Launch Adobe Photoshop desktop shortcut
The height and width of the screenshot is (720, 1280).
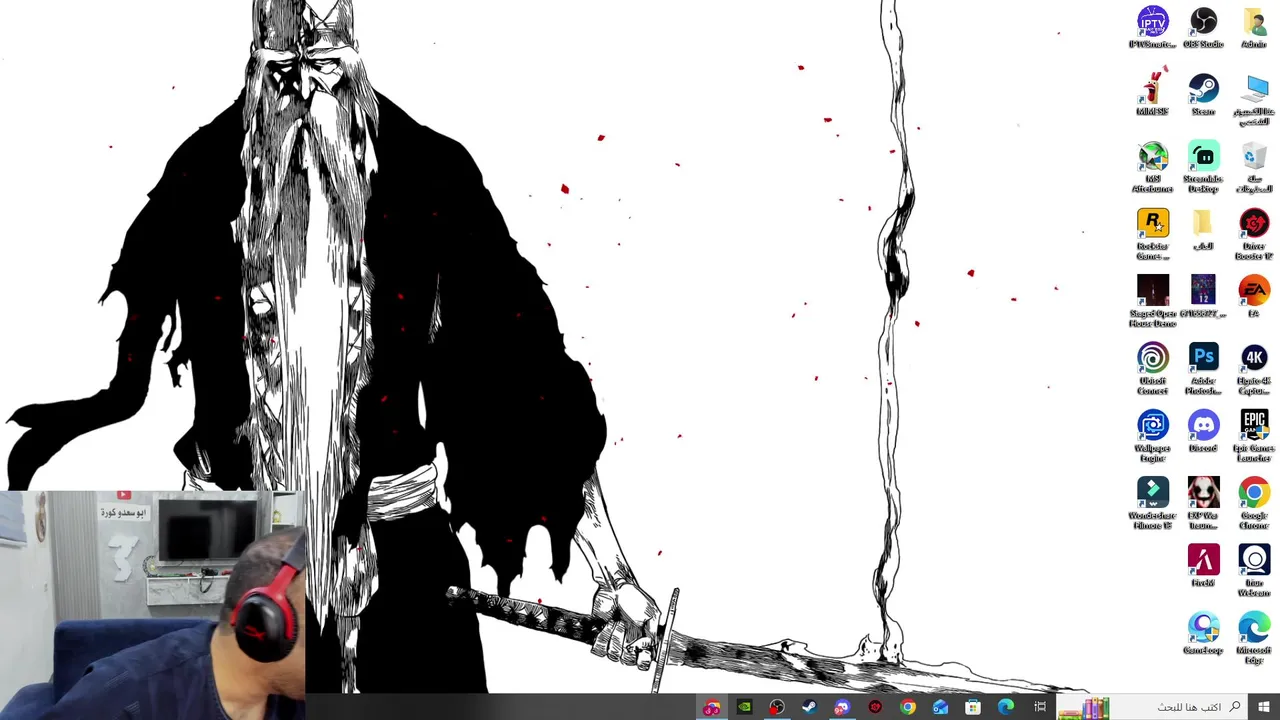pos(1203,368)
